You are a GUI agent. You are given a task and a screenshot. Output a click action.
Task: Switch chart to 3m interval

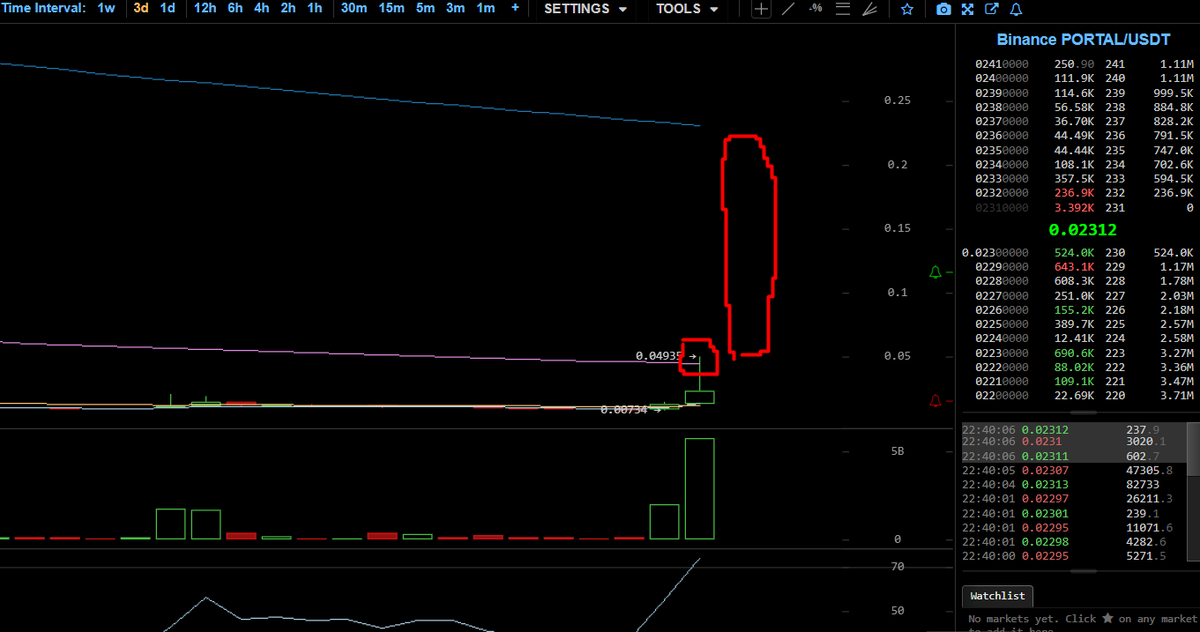point(455,8)
